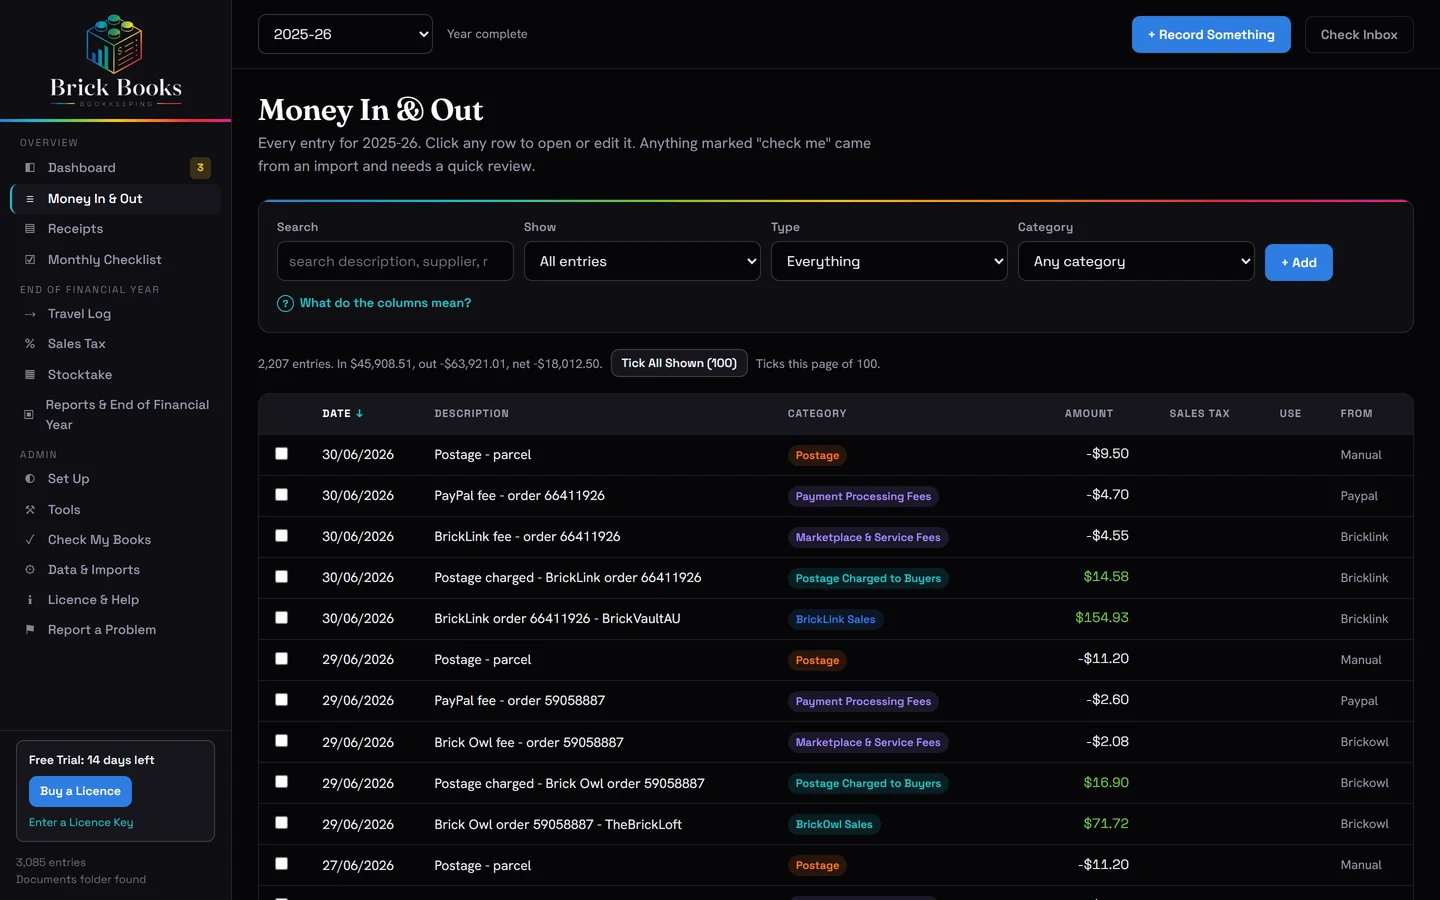Sort by the Description column header
The width and height of the screenshot is (1440, 900).
point(471,414)
